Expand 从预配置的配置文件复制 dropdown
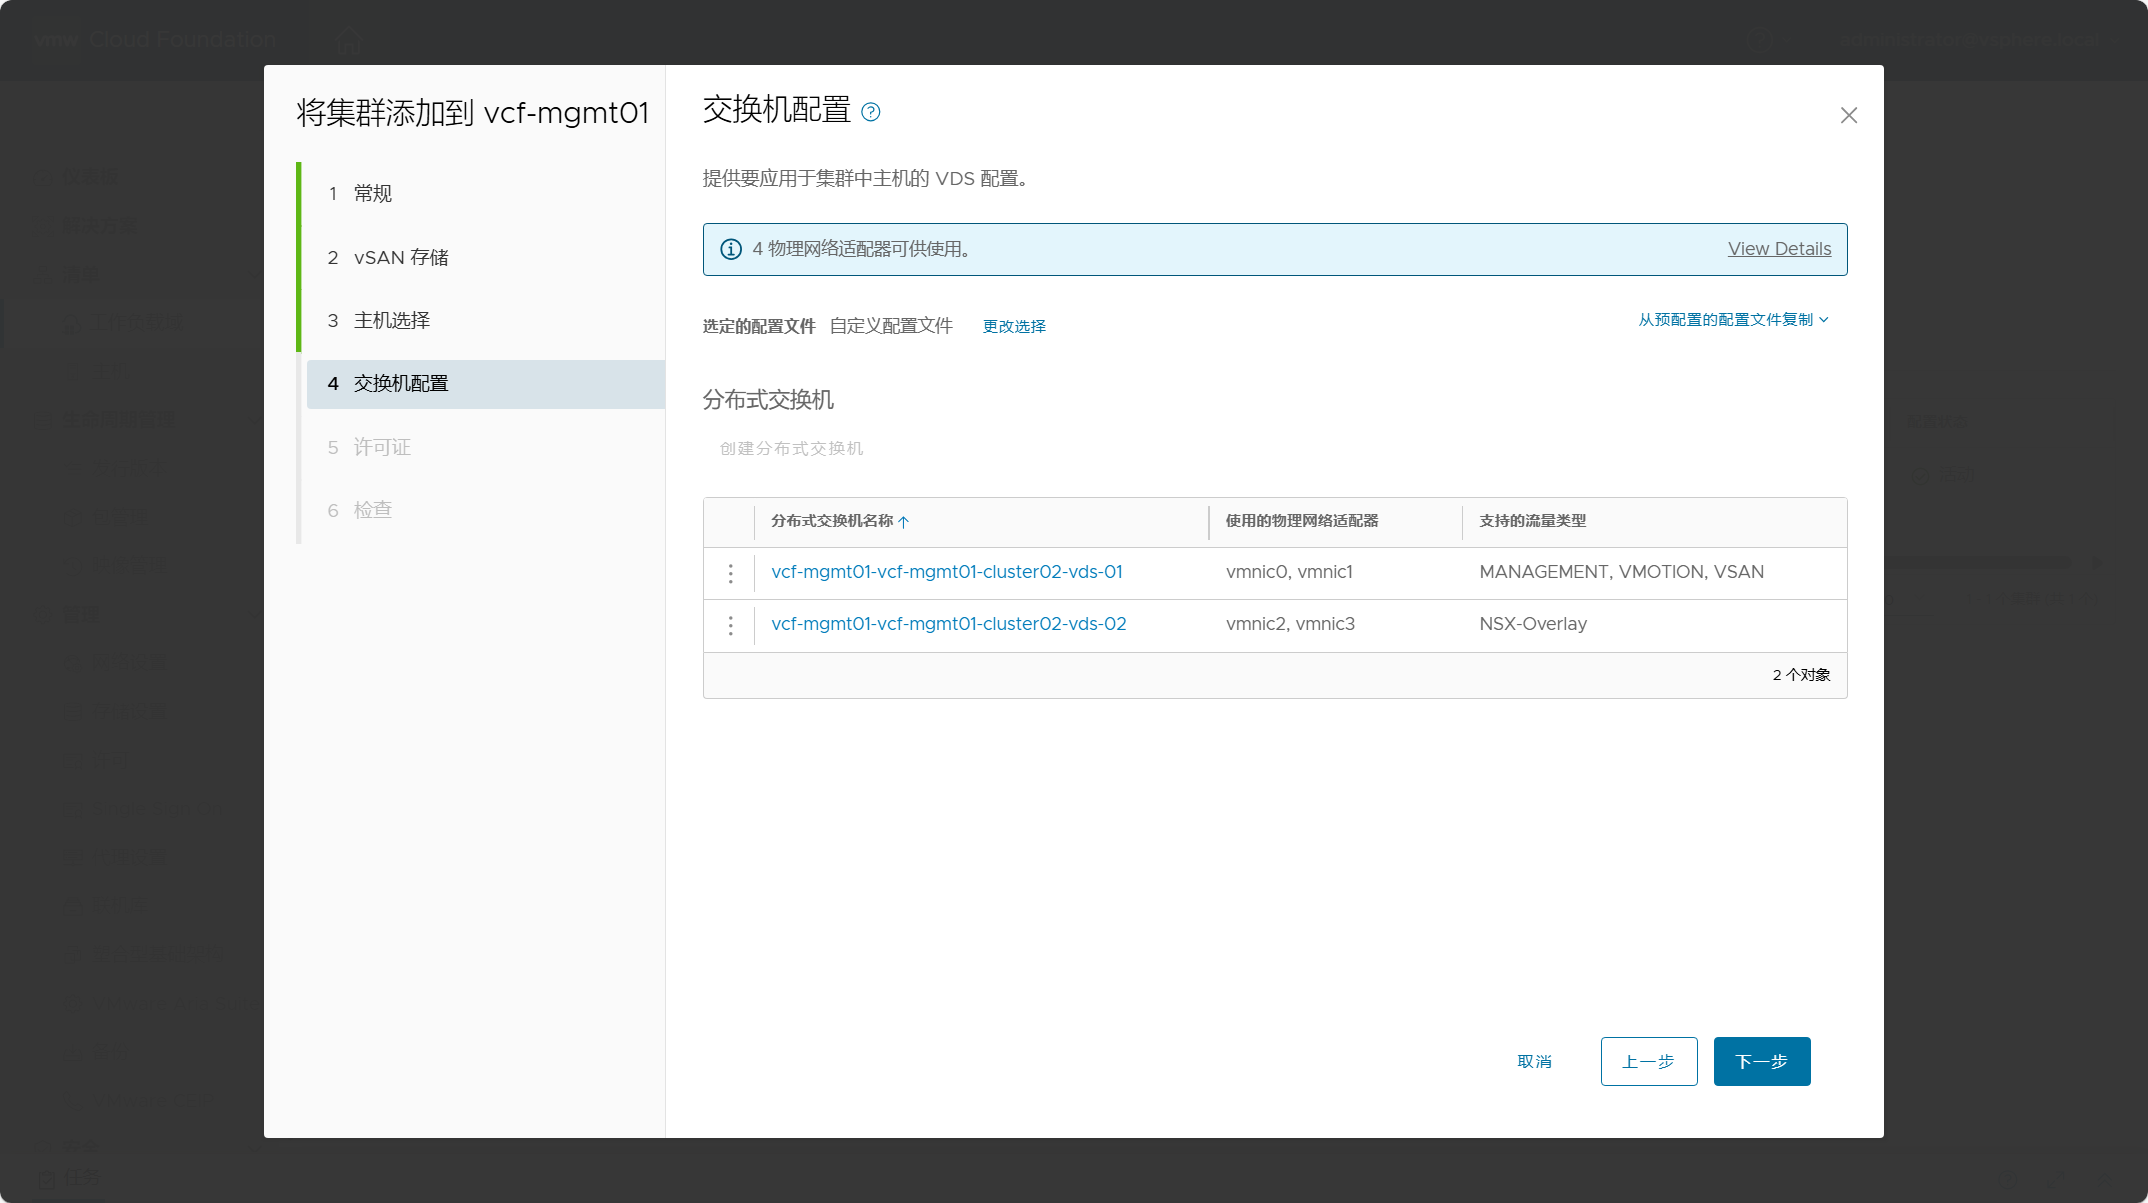Viewport: 2148px width, 1203px height. coord(1733,320)
